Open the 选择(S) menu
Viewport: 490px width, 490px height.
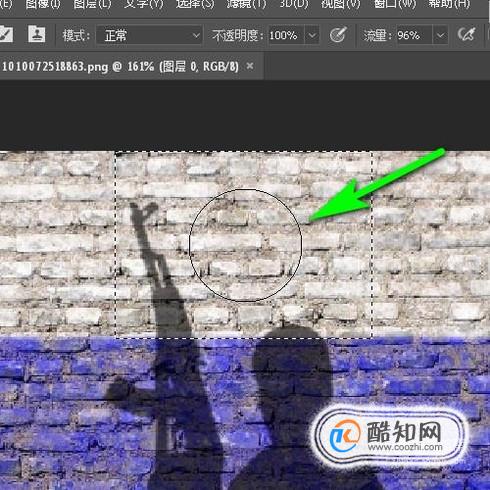(x=195, y=5)
